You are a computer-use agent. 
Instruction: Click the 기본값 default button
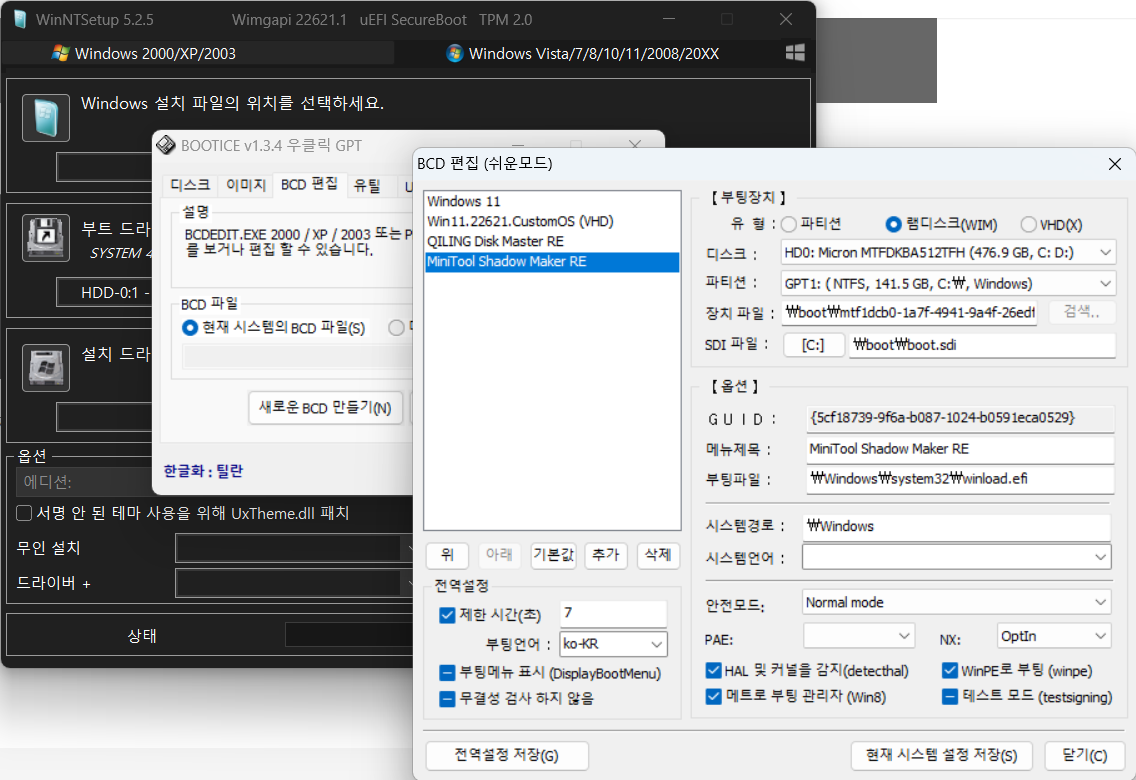(554, 555)
